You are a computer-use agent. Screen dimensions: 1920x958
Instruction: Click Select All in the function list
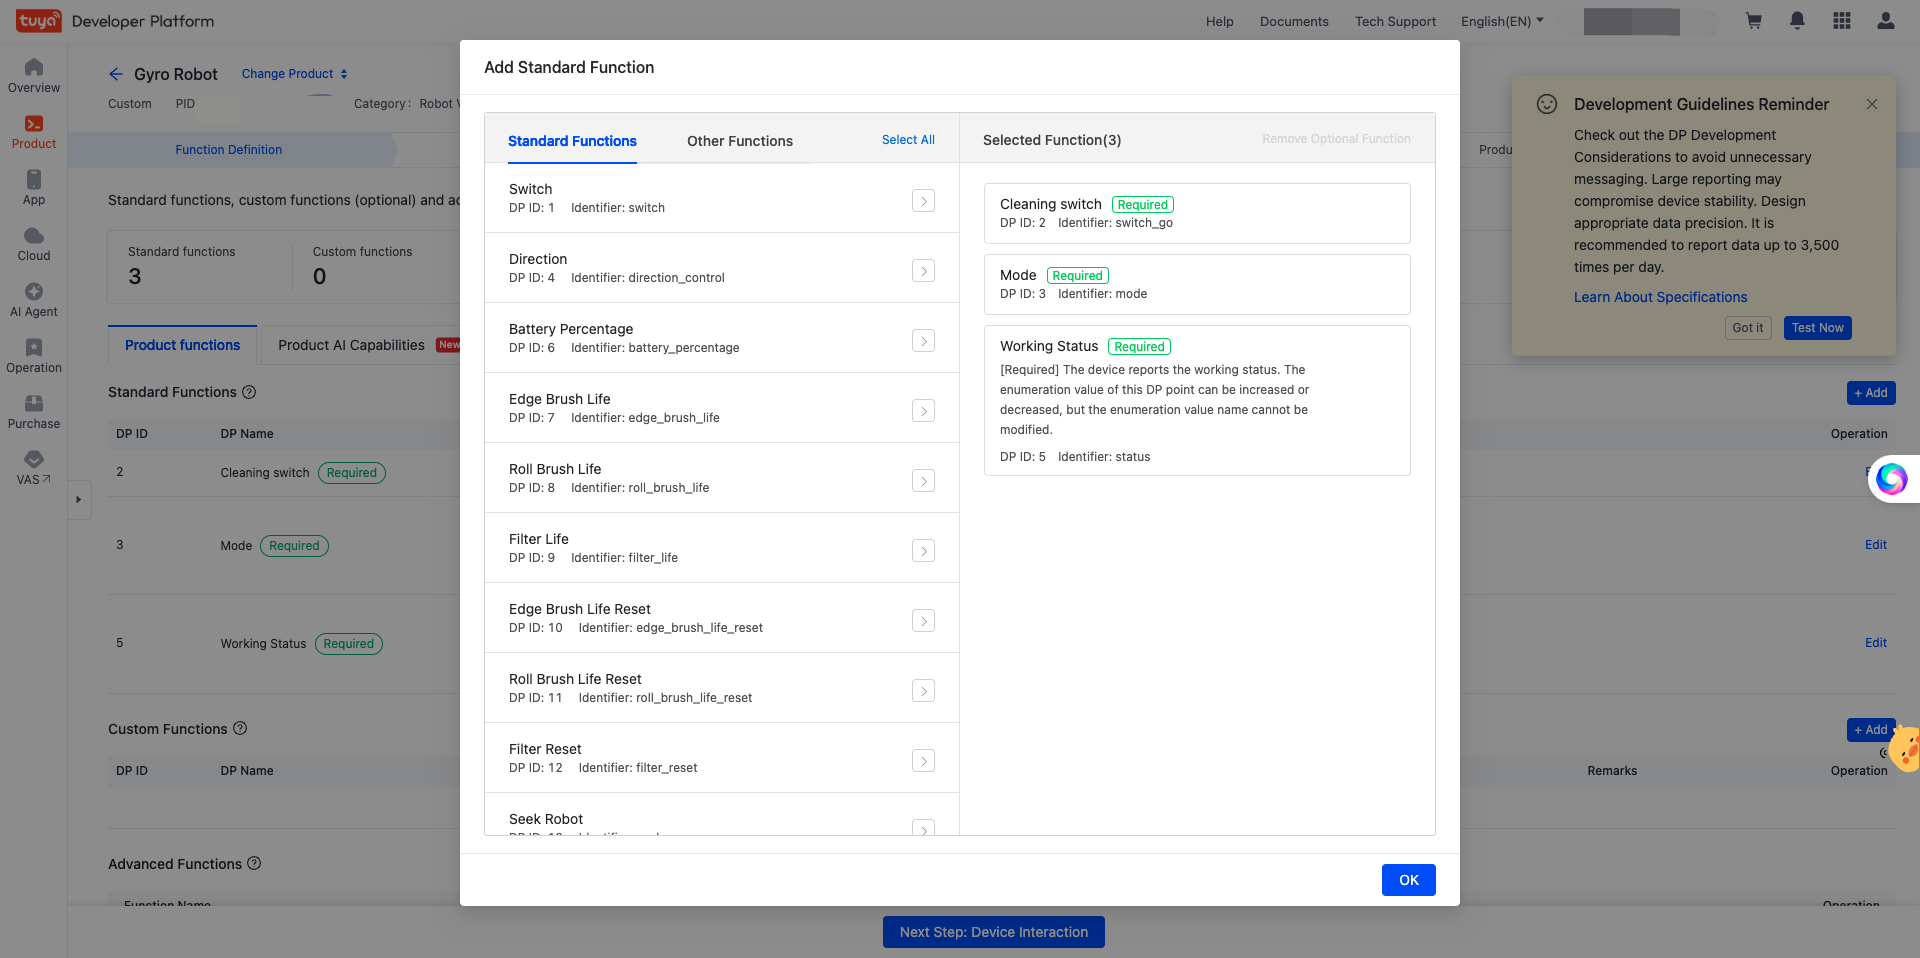click(x=908, y=140)
